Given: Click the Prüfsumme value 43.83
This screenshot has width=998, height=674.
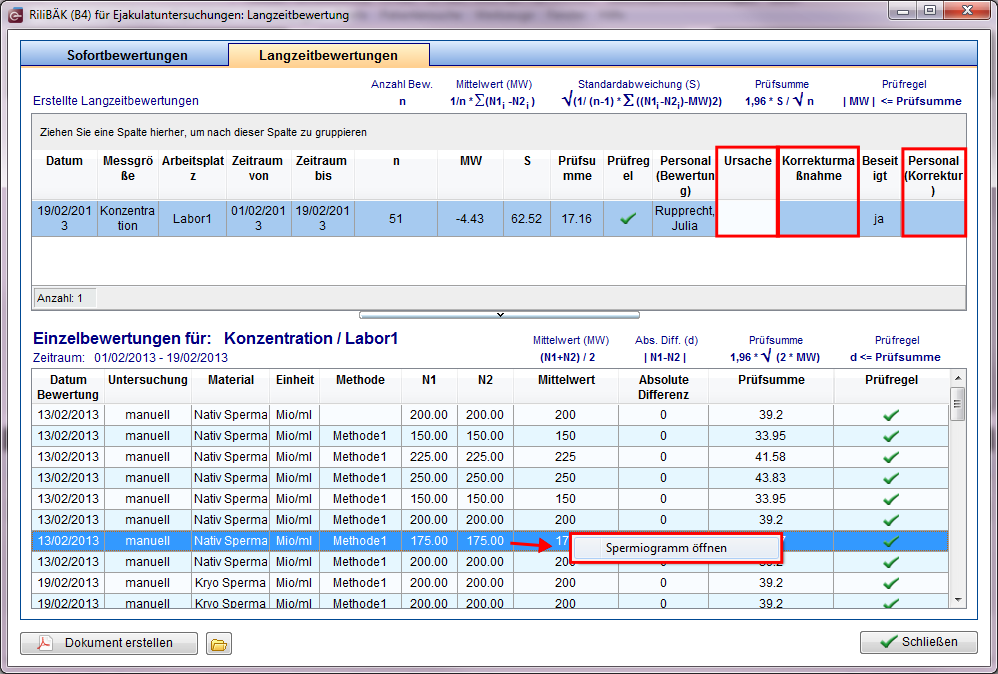Looking at the screenshot, I should click(771, 478).
